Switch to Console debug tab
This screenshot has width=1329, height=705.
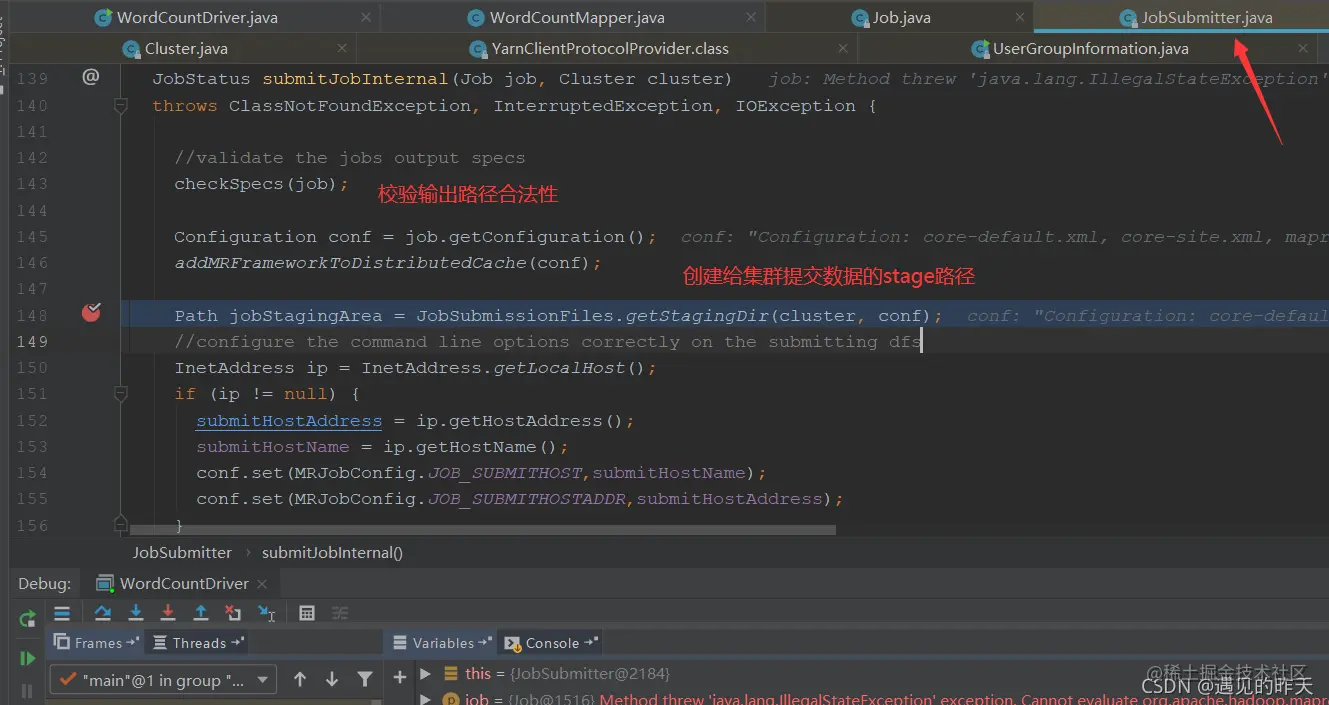[551, 643]
